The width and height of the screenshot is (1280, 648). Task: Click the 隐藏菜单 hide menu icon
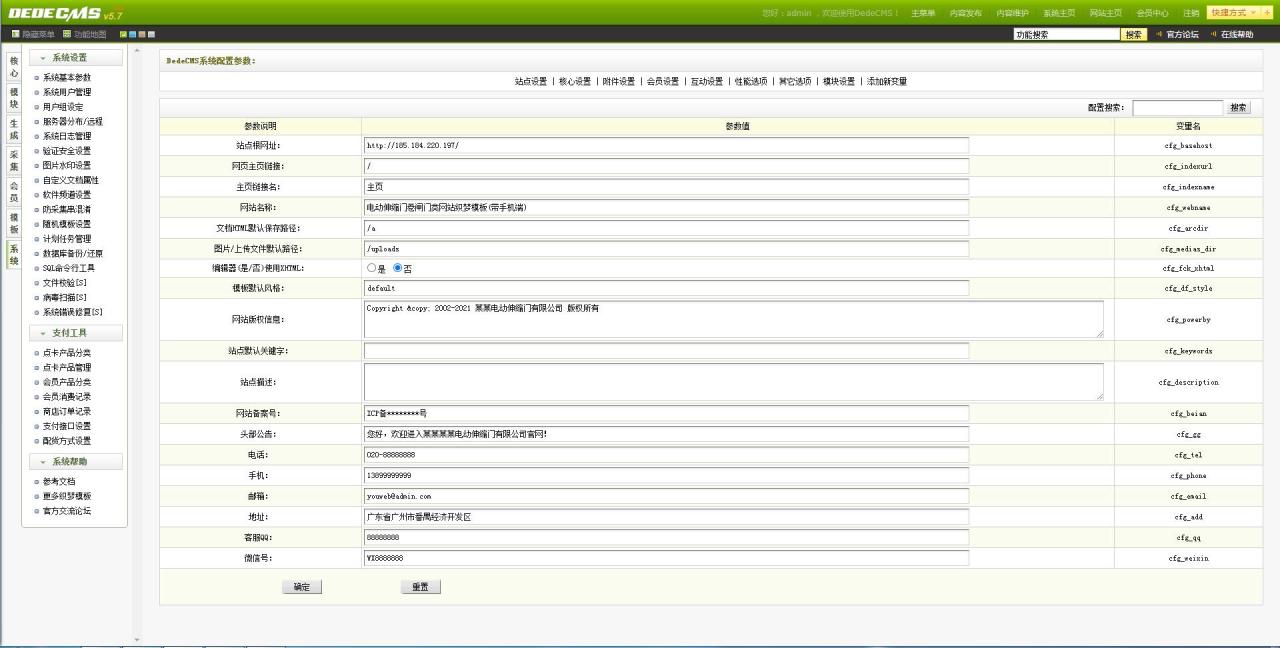click(x=16, y=34)
